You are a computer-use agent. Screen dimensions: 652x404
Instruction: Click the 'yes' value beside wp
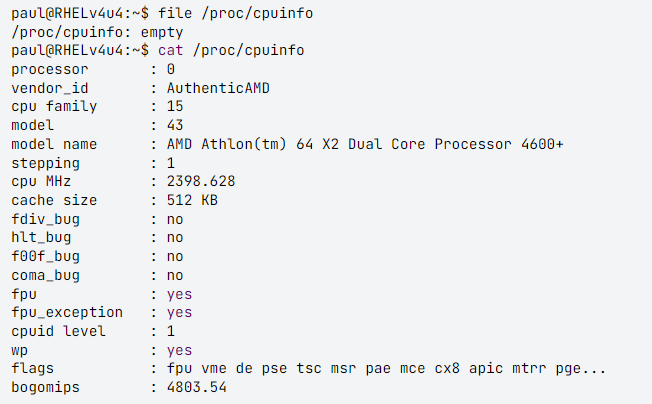[x=179, y=350]
